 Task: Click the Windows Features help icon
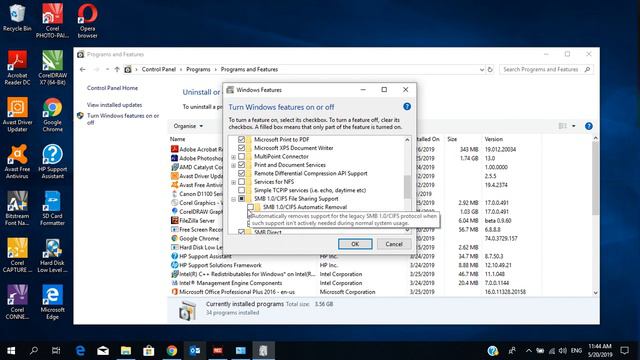(407, 107)
